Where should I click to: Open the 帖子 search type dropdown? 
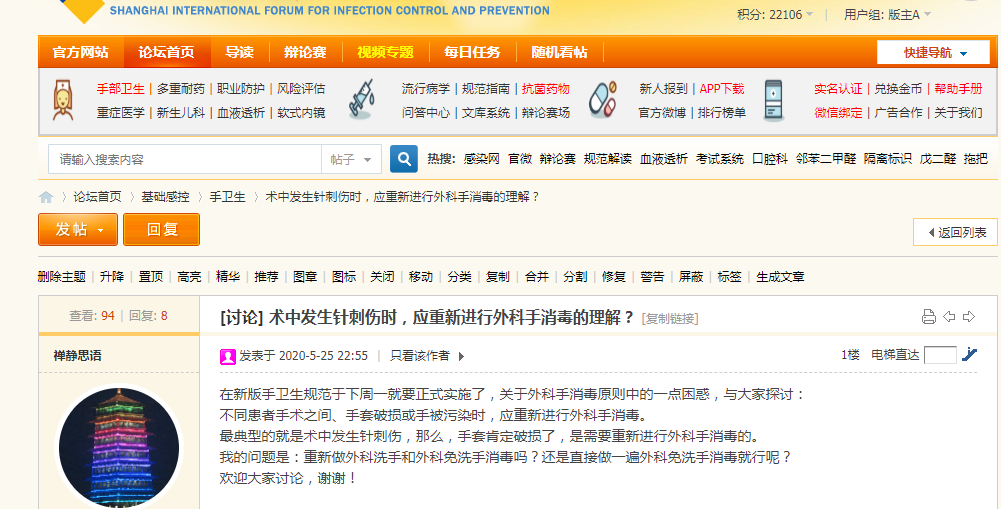(x=351, y=159)
